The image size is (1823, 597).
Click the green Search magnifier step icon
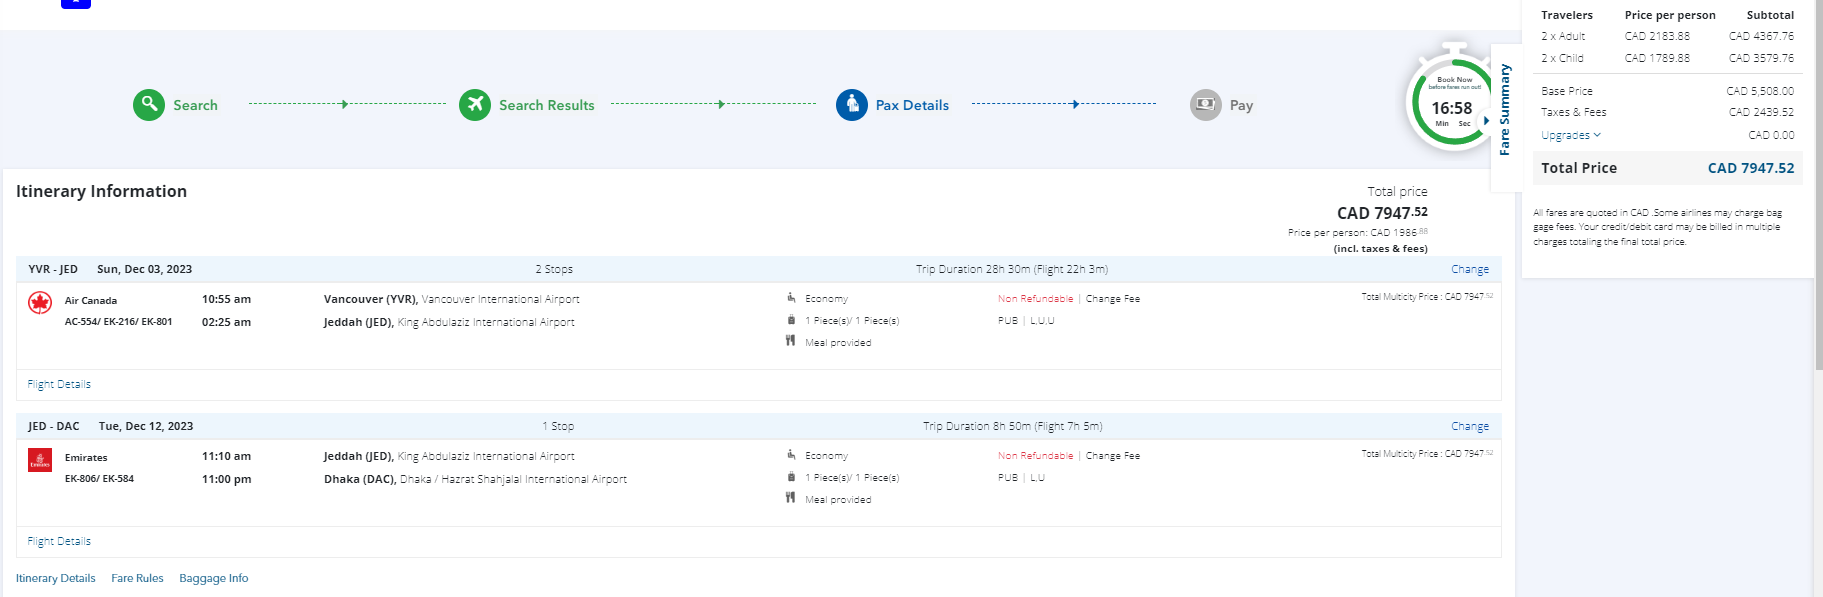pyautogui.click(x=149, y=105)
